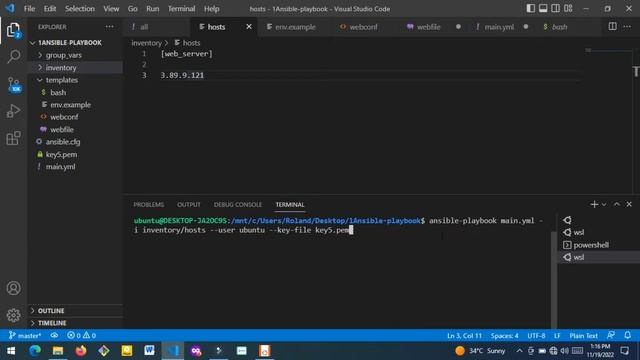640x360 pixels.
Task: Open main.yml in explorer tree
Action: 60,167
